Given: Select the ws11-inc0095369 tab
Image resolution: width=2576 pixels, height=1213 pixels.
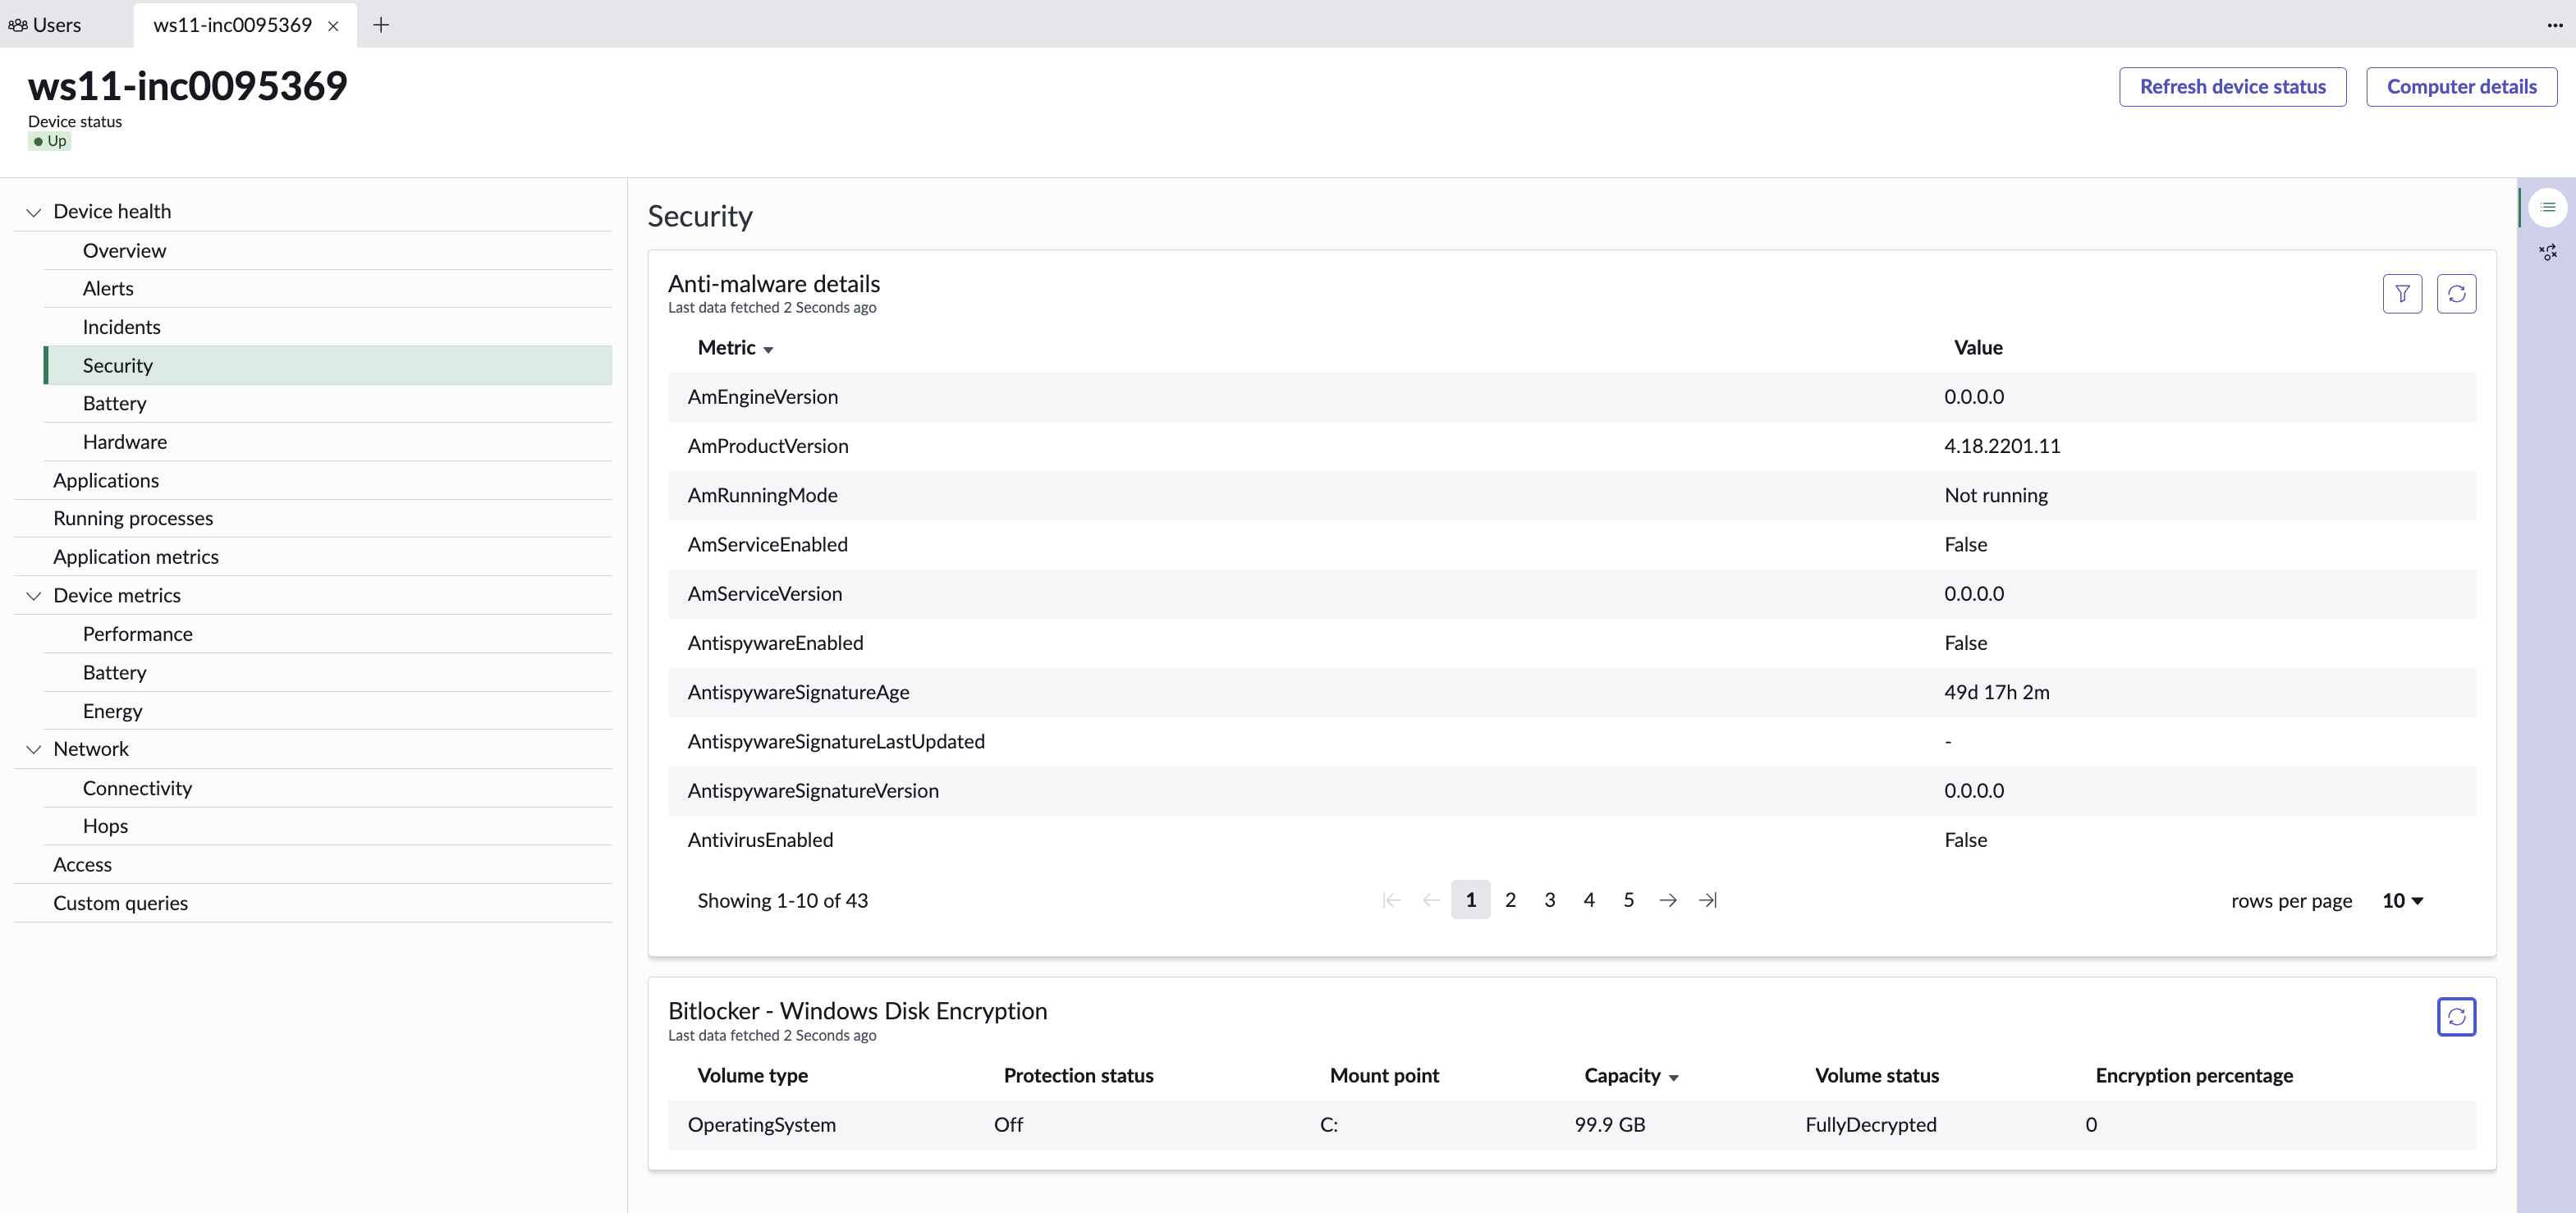Looking at the screenshot, I should click(233, 25).
